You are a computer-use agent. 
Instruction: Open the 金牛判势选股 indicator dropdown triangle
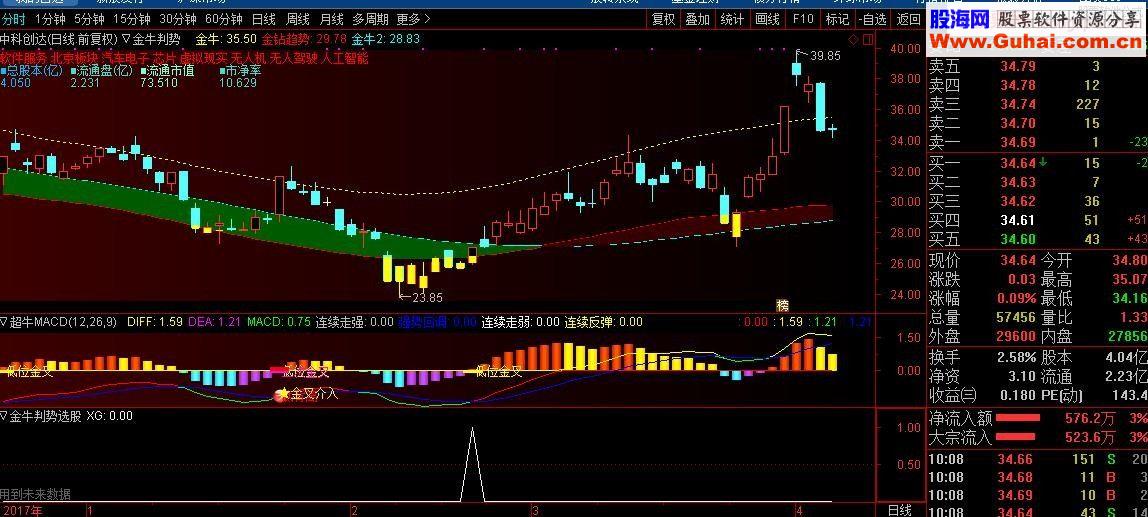click(4, 415)
